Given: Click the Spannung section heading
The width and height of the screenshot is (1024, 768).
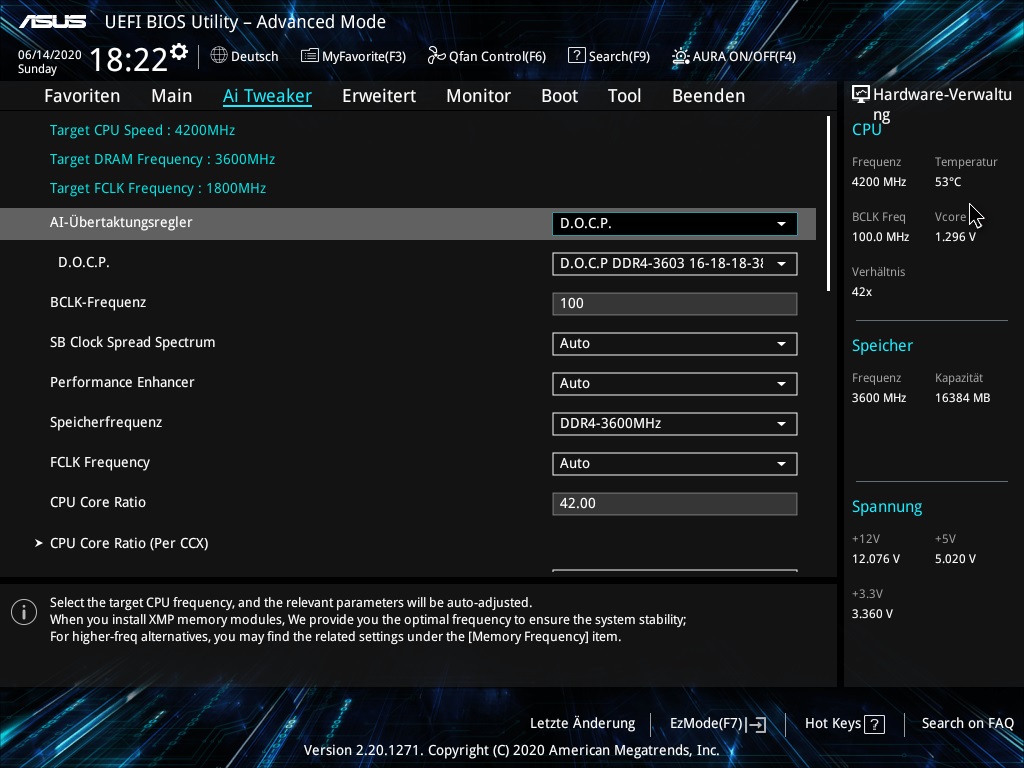Looking at the screenshot, I should (x=887, y=507).
